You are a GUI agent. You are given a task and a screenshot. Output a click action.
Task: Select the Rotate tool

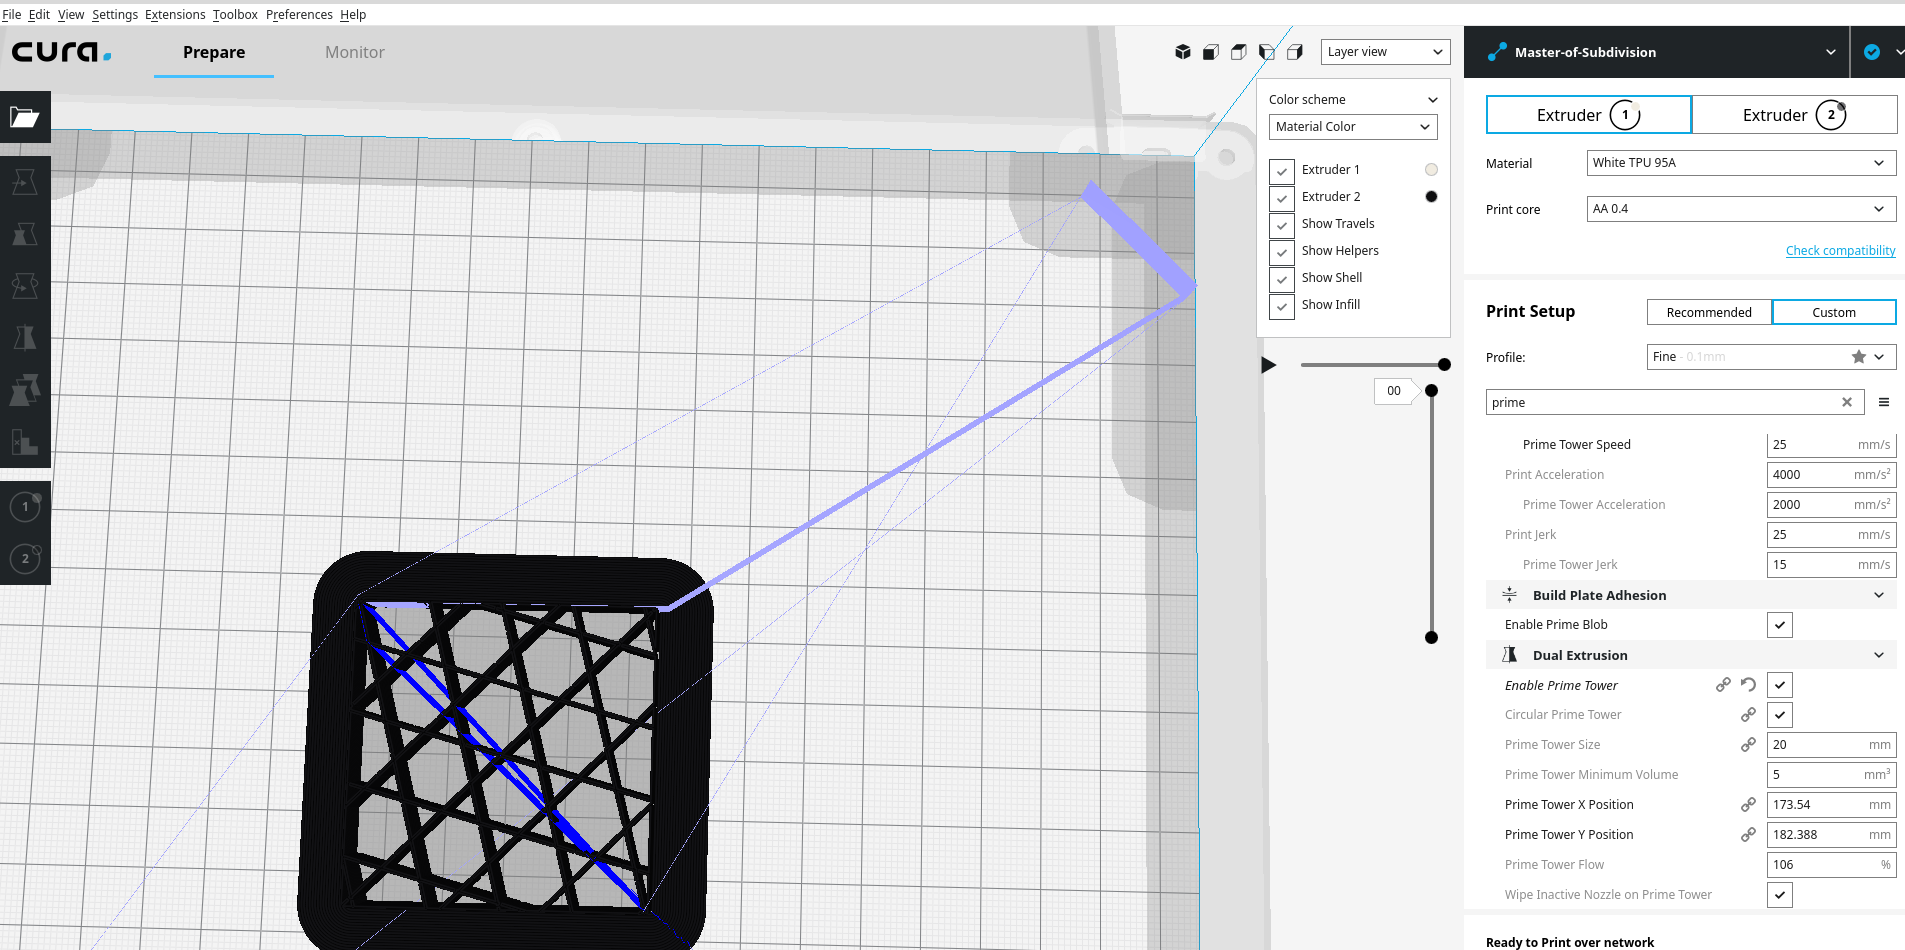click(x=25, y=287)
